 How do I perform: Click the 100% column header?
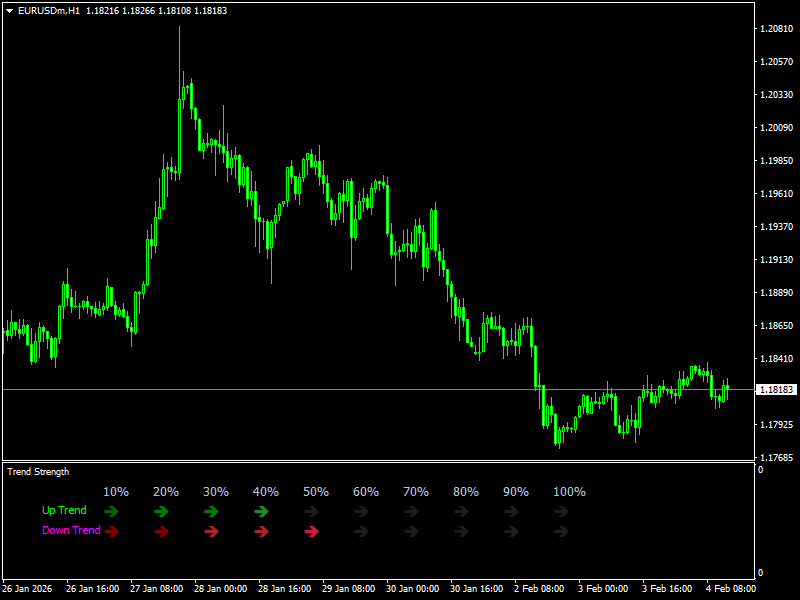pyautogui.click(x=569, y=492)
